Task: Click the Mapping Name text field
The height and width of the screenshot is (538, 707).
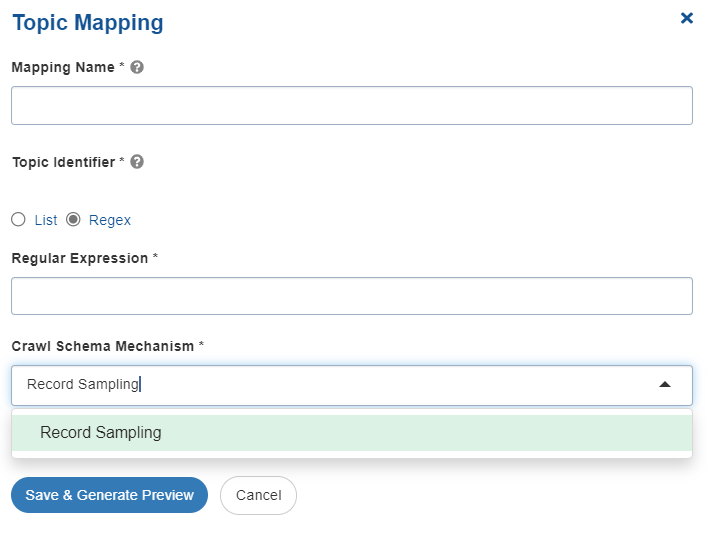Action: (x=352, y=106)
